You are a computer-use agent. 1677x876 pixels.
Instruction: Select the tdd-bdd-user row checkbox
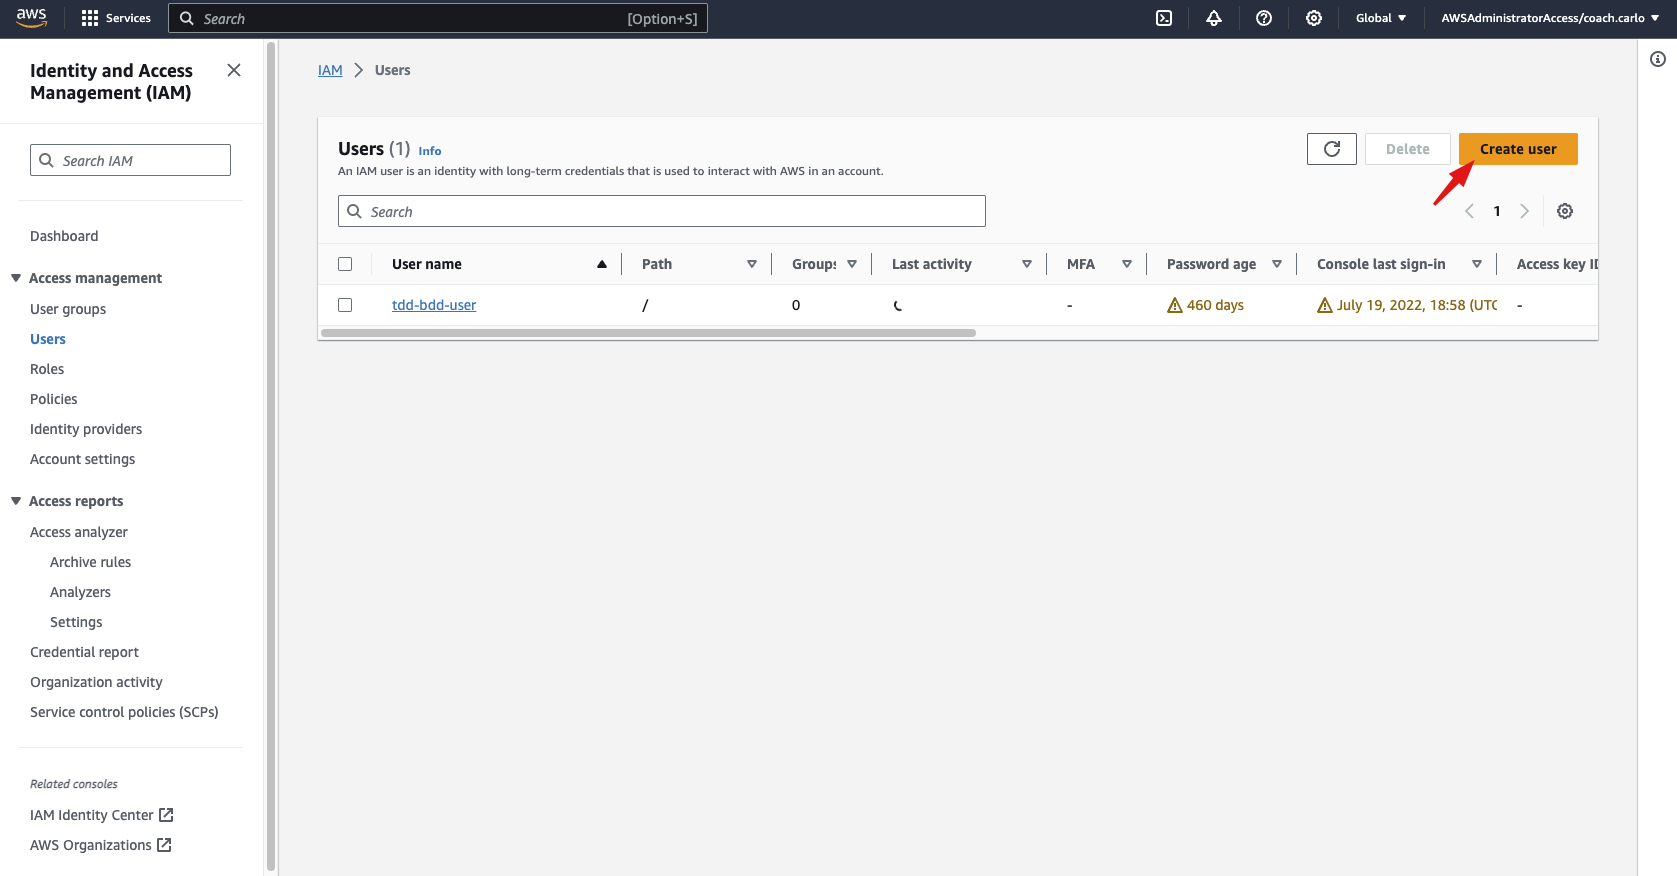345,305
